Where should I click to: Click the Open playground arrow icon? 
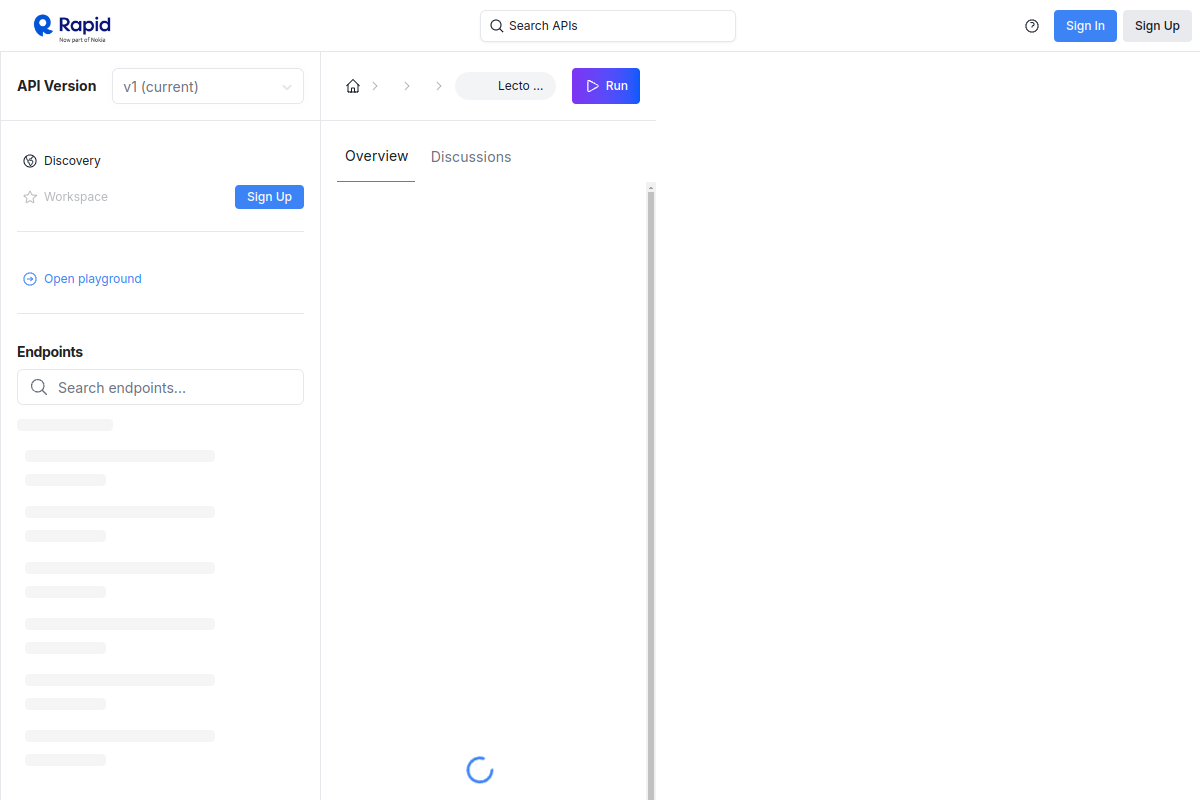[30, 279]
